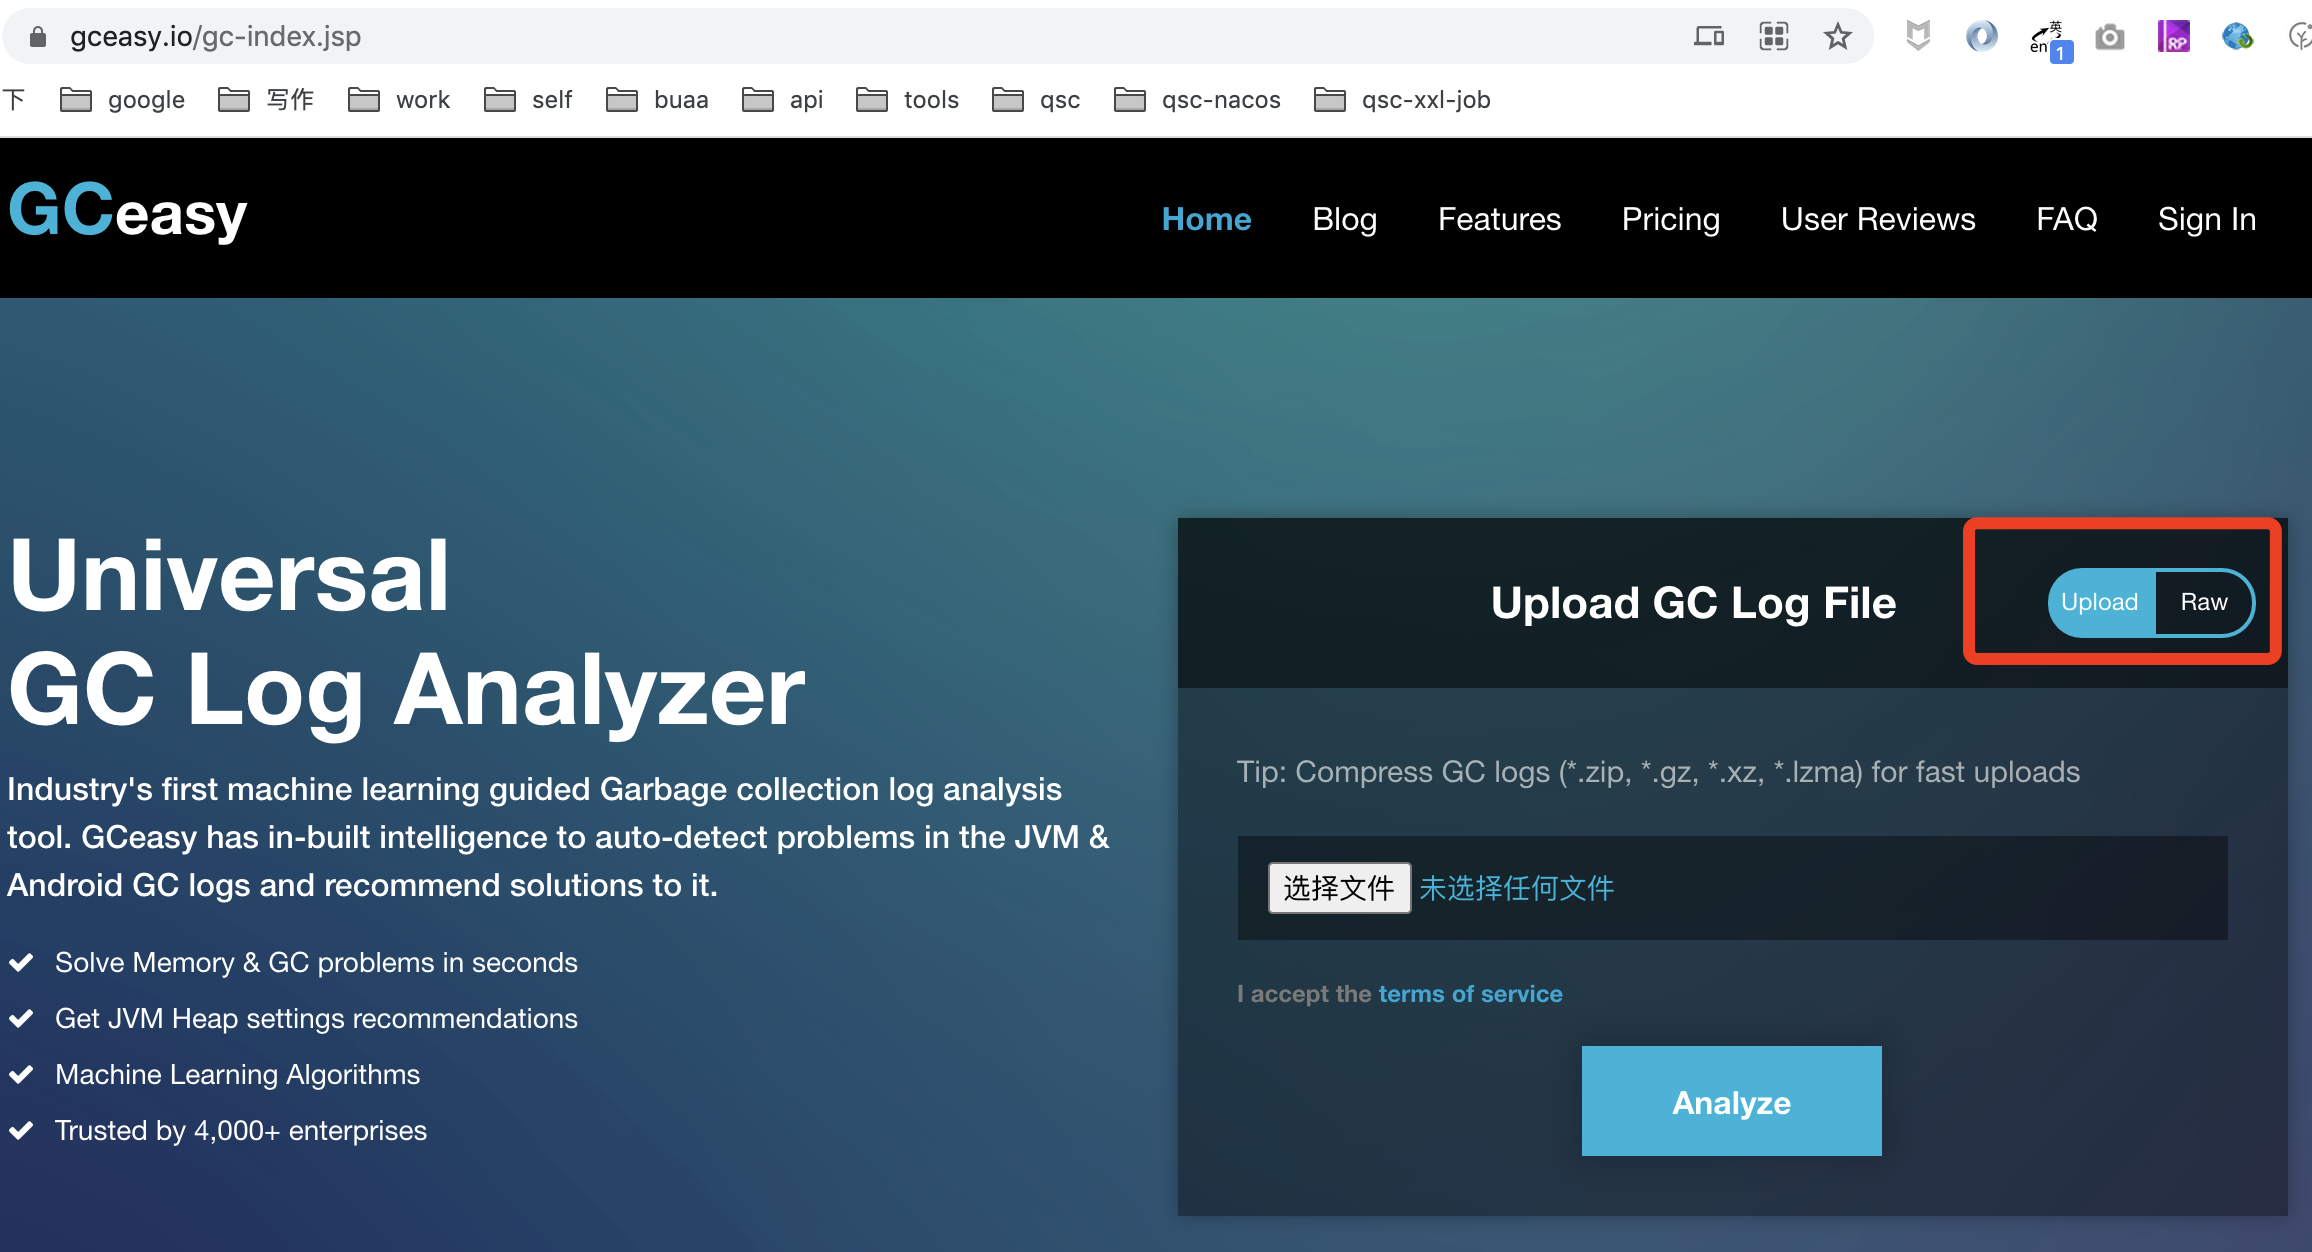Open the blue circle extension icon

[x=1981, y=37]
